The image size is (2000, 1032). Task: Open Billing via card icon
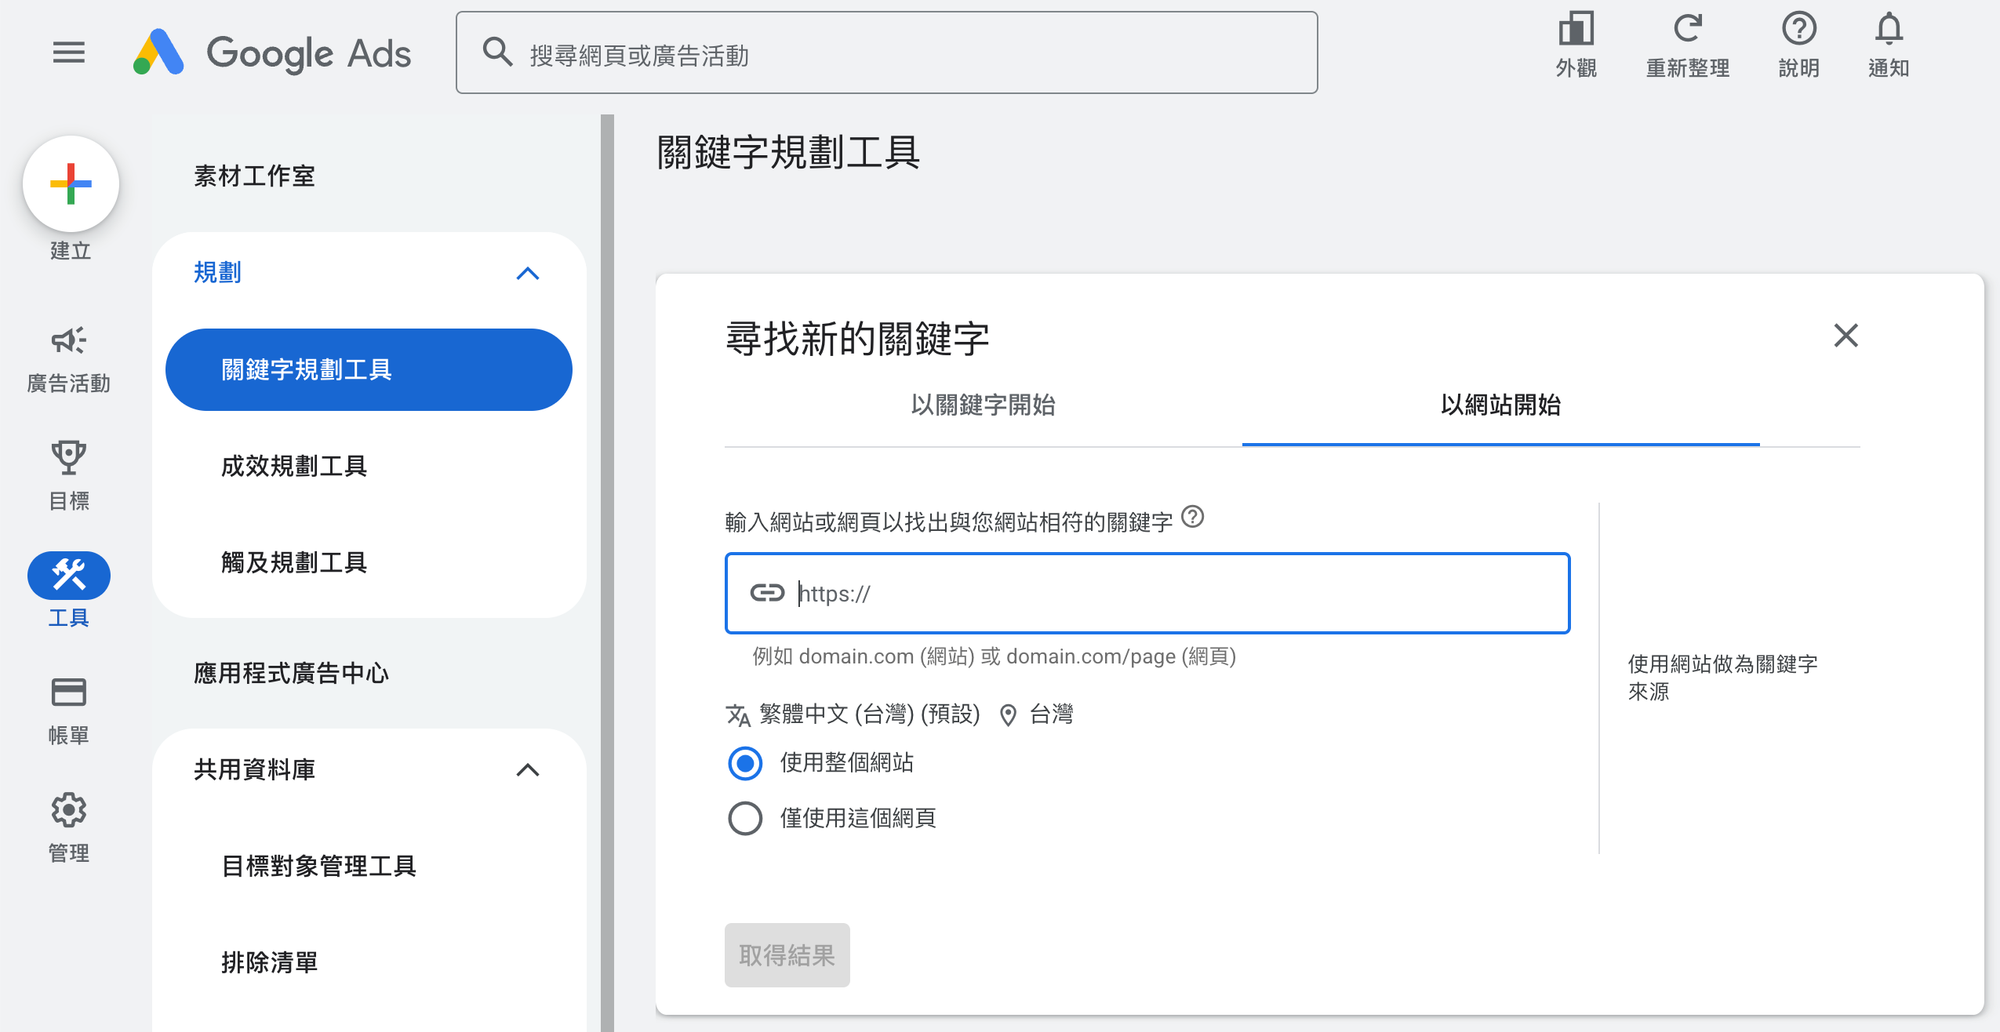(x=68, y=692)
